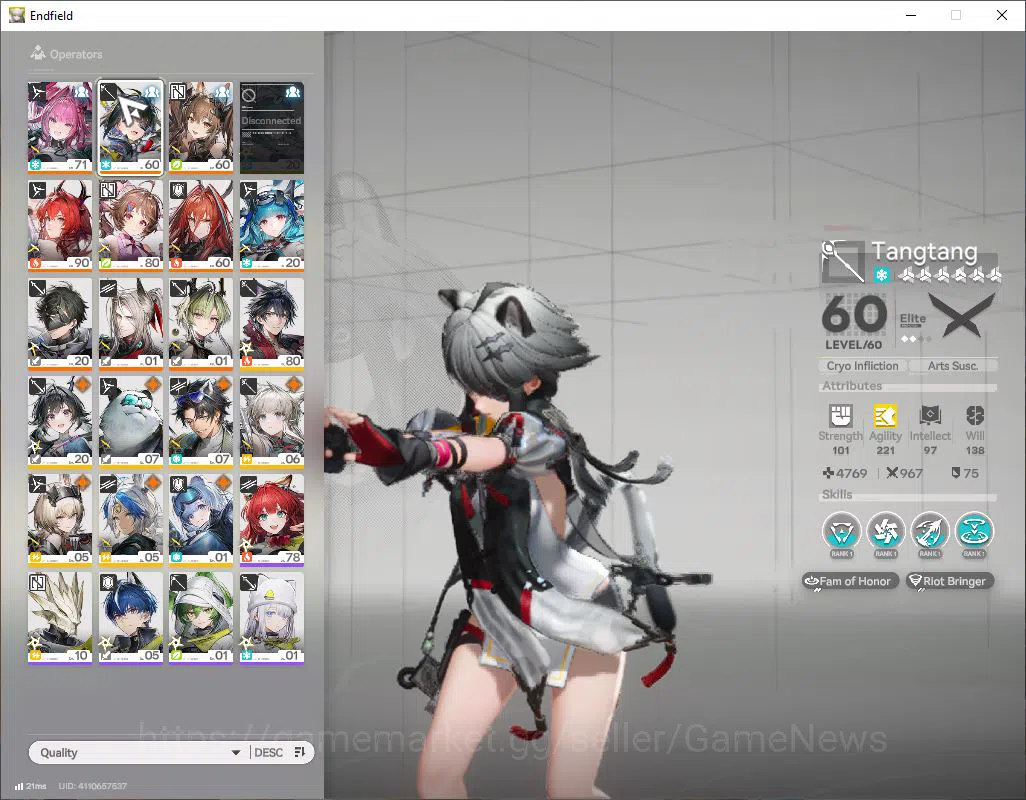This screenshot has height=800, width=1026.
Task: Click the Quality dropdown arrow
Action: (236, 753)
